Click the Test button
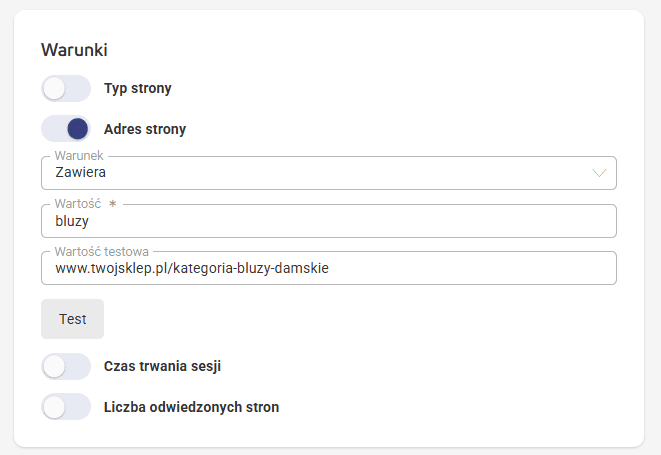 point(73,319)
